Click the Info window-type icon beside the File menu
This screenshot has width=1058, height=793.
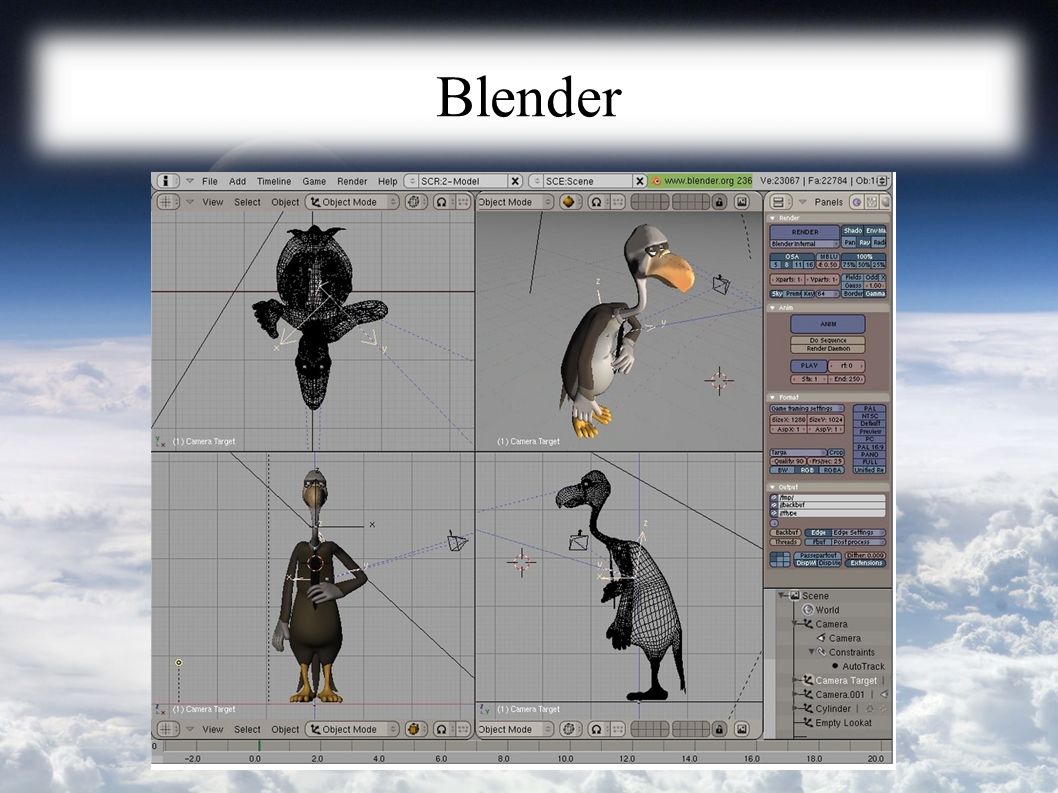click(x=167, y=181)
